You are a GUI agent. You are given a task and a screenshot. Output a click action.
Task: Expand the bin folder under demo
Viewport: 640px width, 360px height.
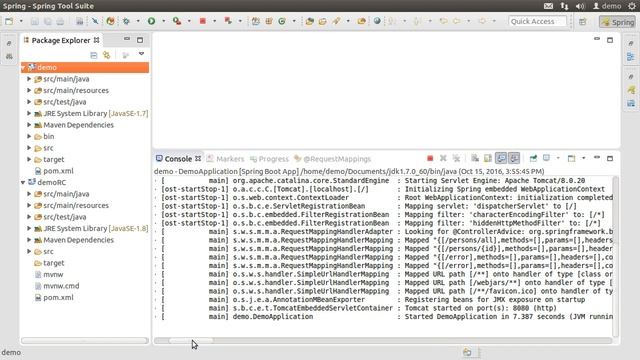point(29,136)
